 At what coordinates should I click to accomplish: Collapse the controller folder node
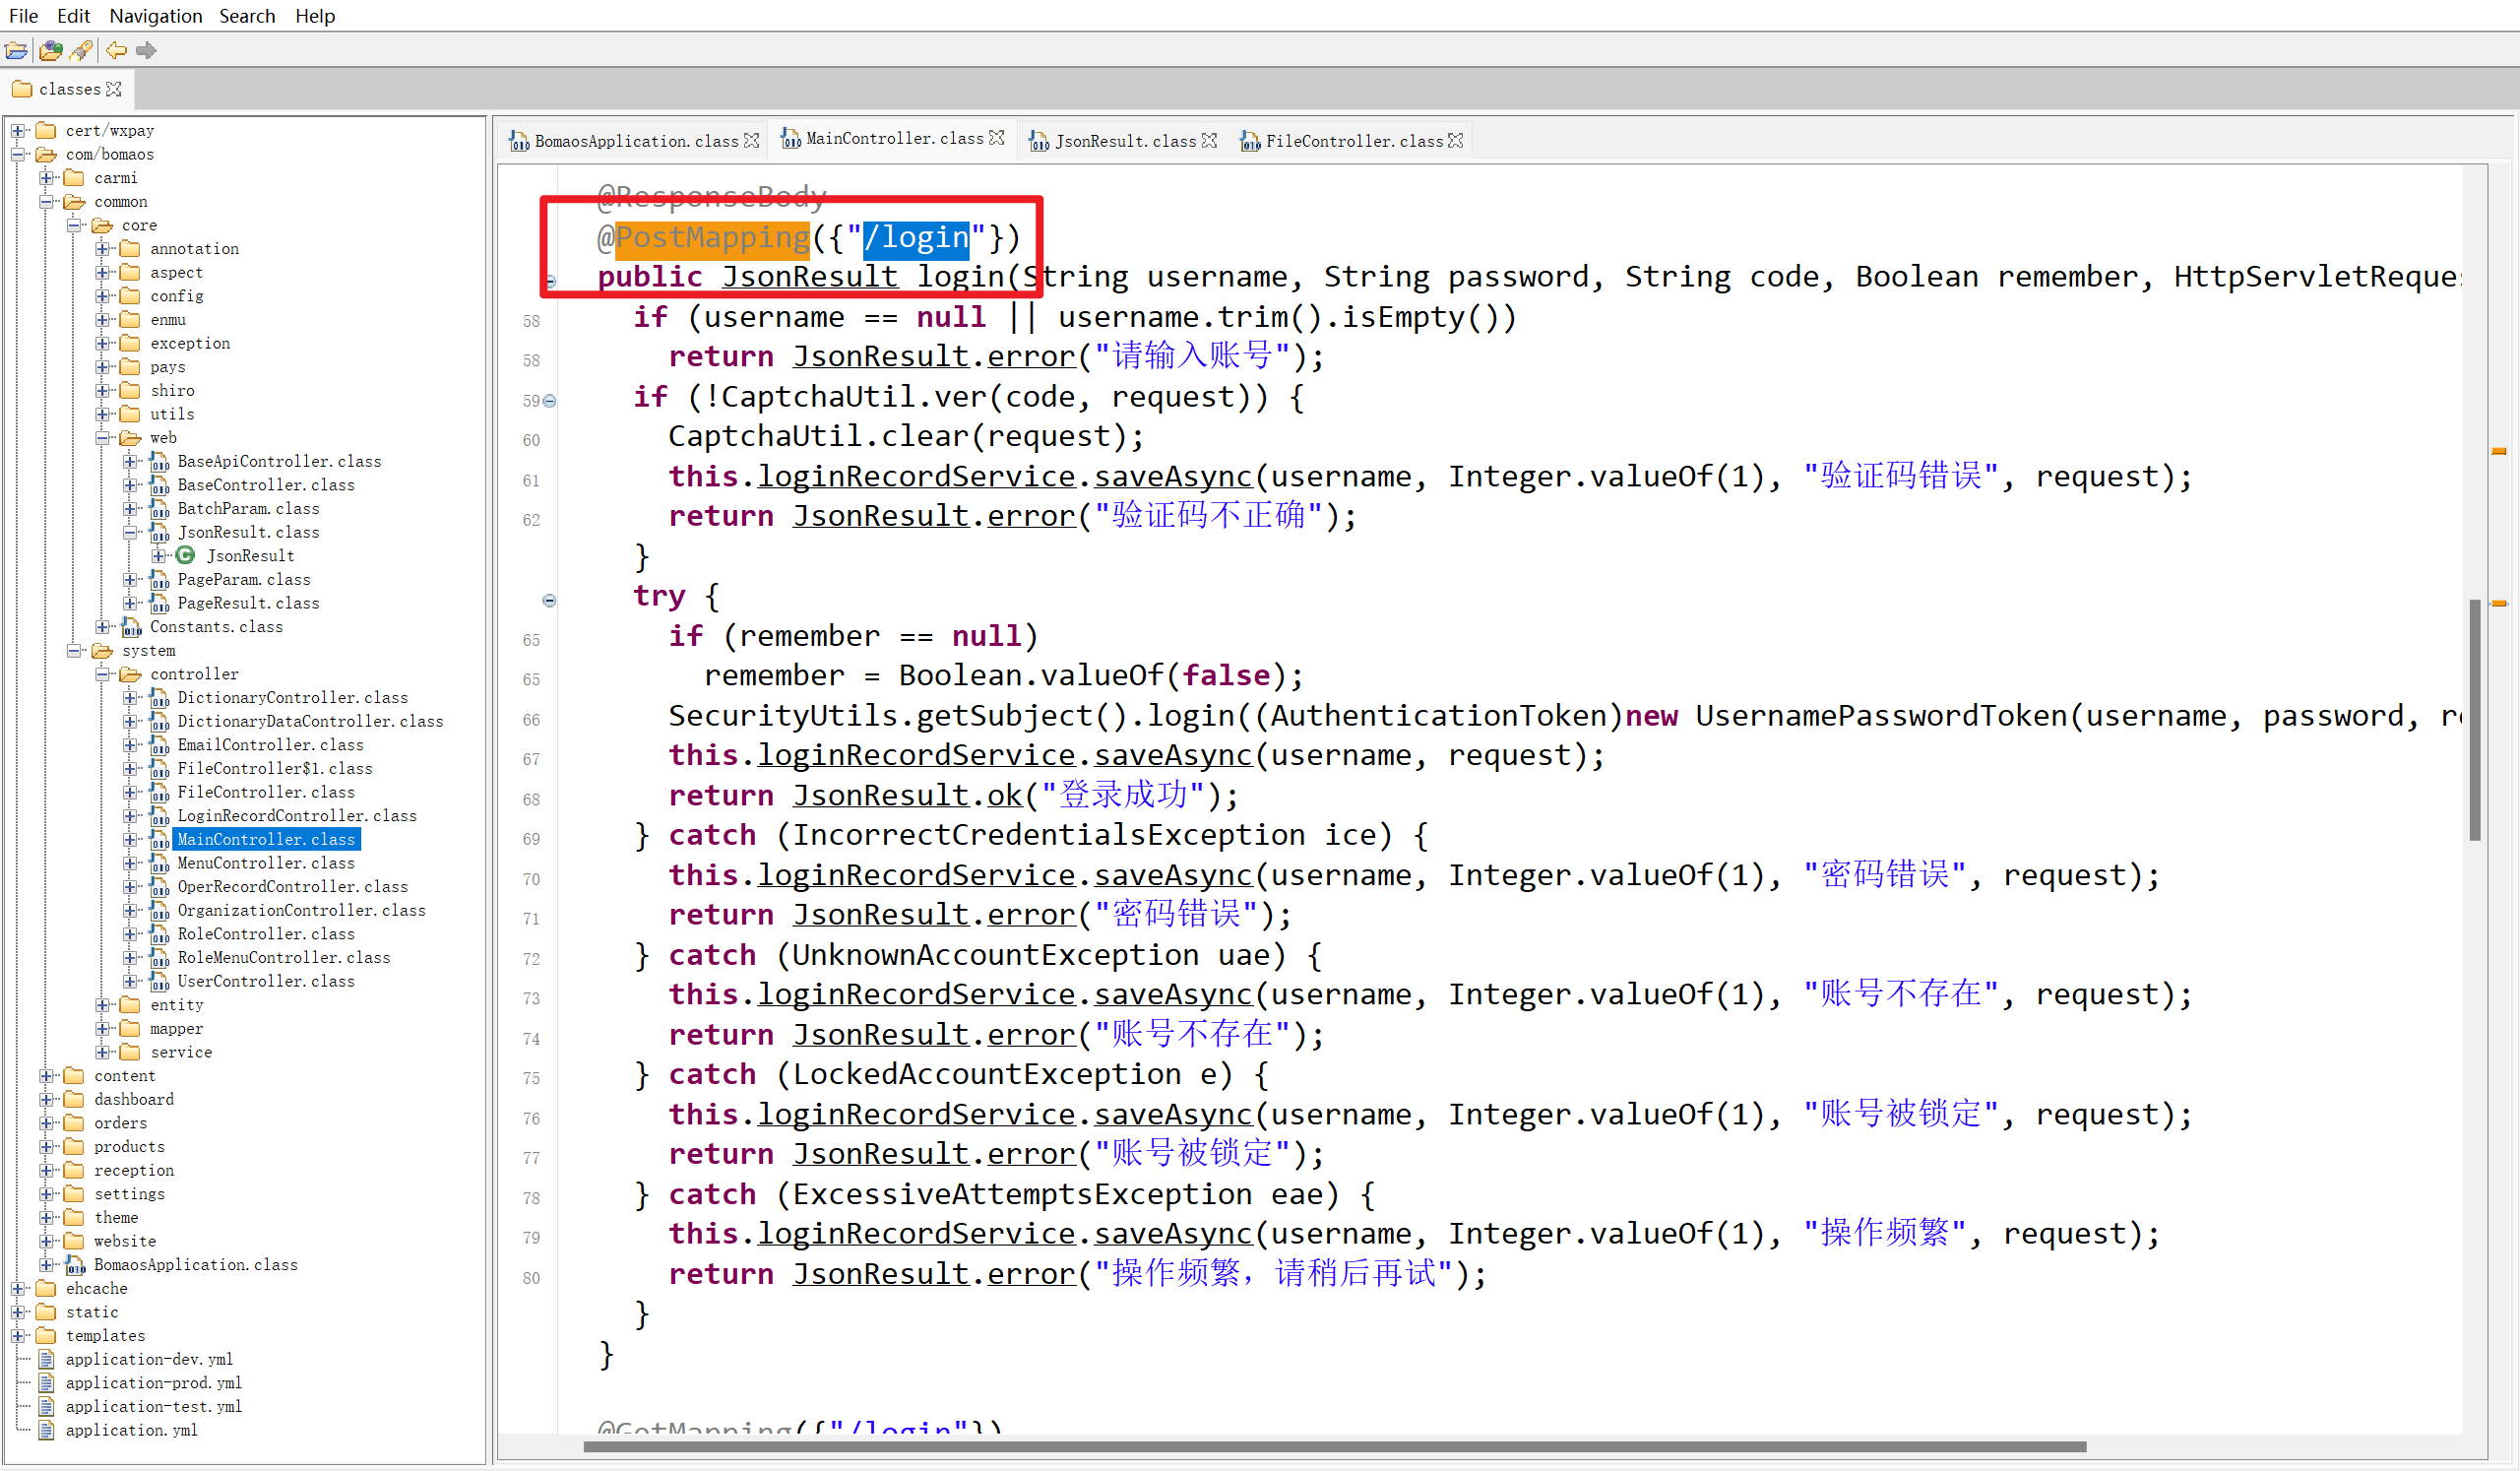(102, 674)
